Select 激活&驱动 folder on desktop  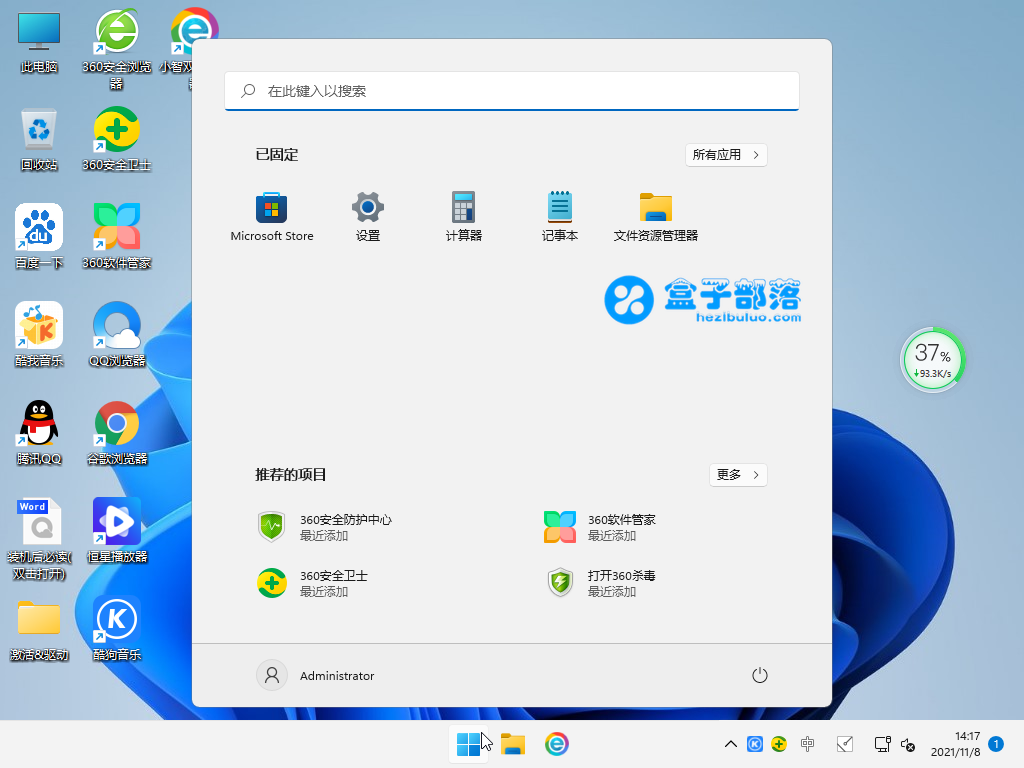point(39,630)
